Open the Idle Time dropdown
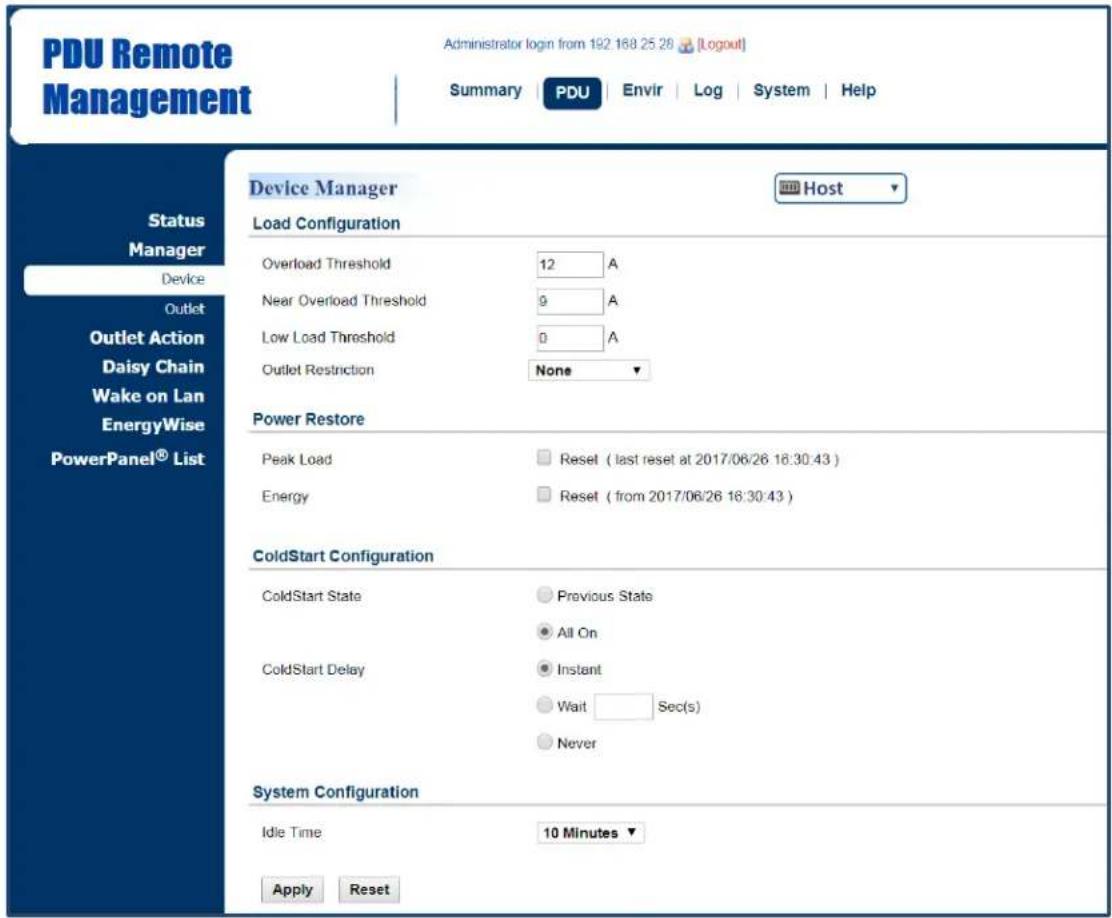Viewport: 1112px width, 918px height. (x=590, y=833)
